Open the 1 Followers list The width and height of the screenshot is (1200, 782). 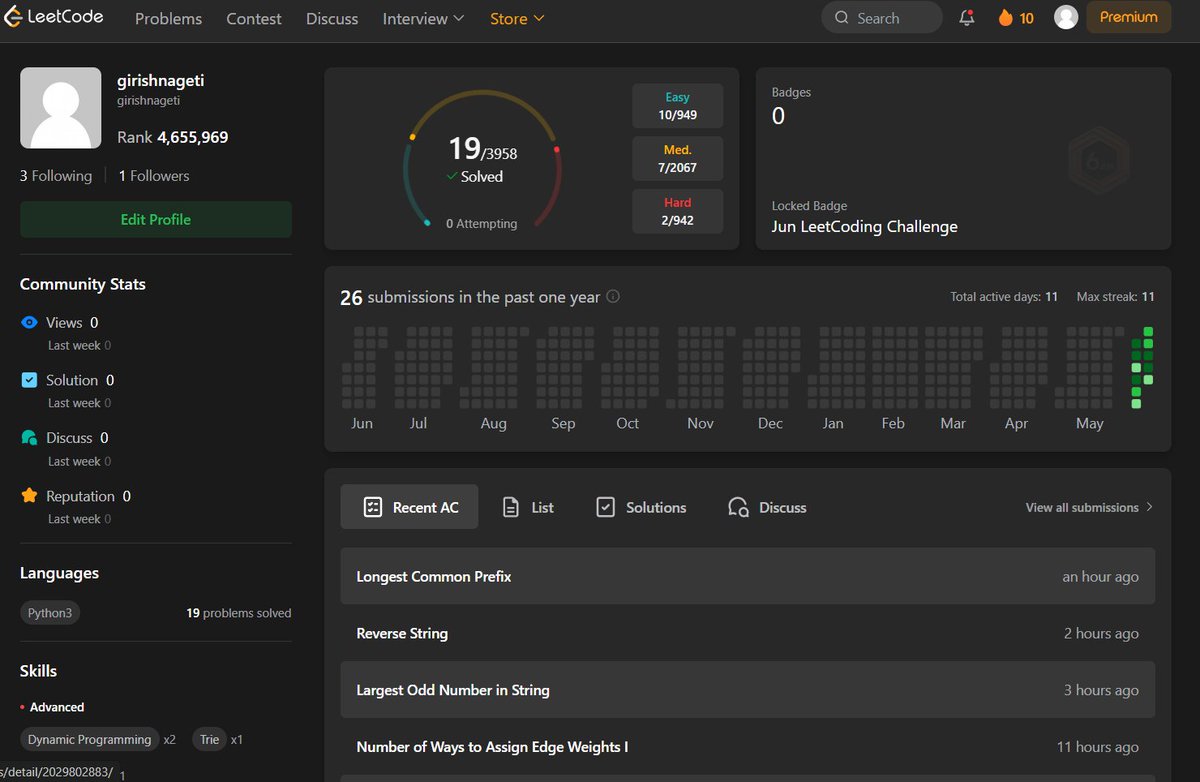154,175
